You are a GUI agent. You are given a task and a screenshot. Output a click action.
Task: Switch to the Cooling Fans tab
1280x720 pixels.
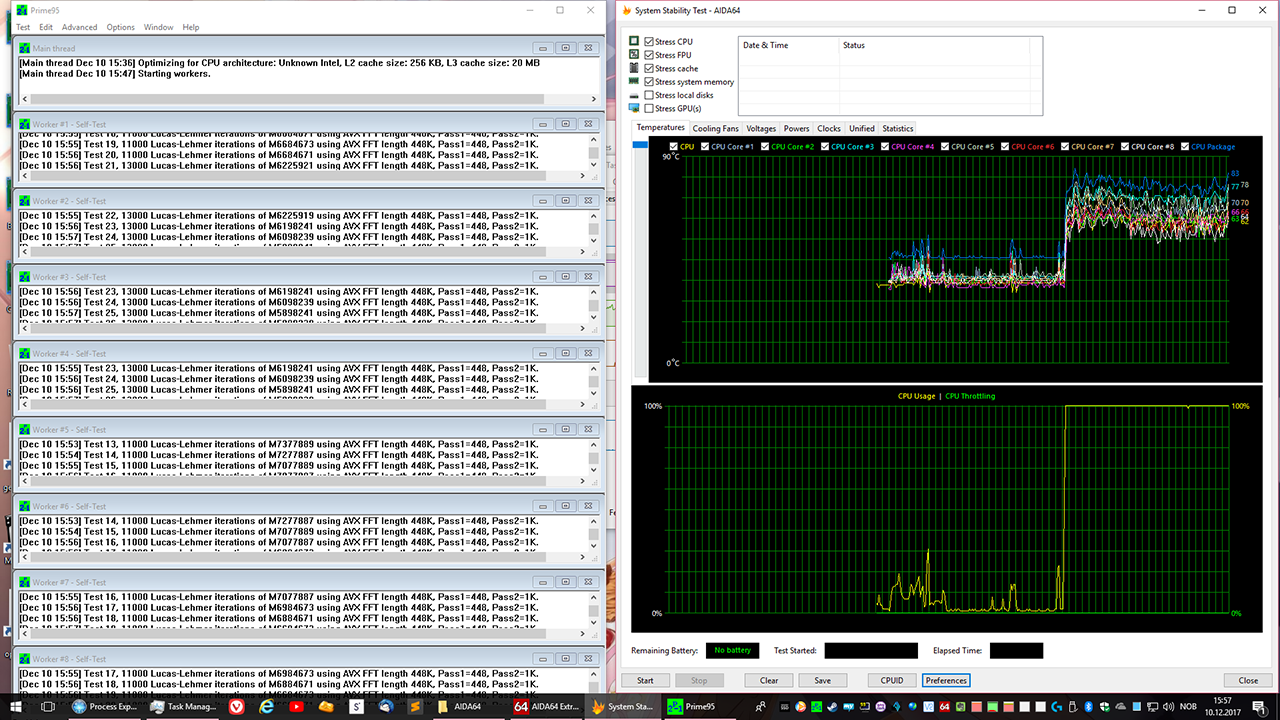click(x=715, y=129)
